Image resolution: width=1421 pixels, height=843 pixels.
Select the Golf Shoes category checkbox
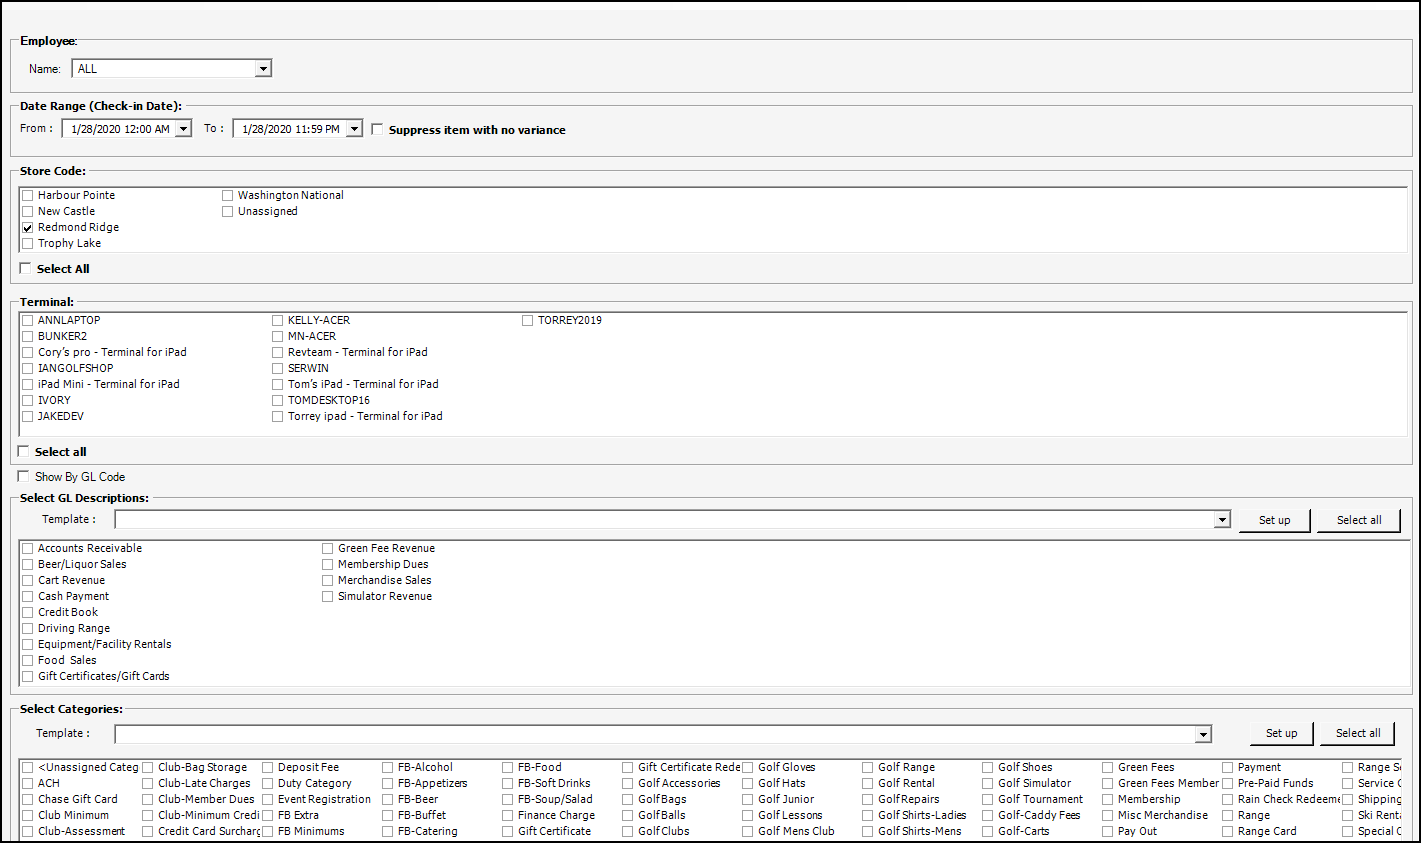coord(988,768)
